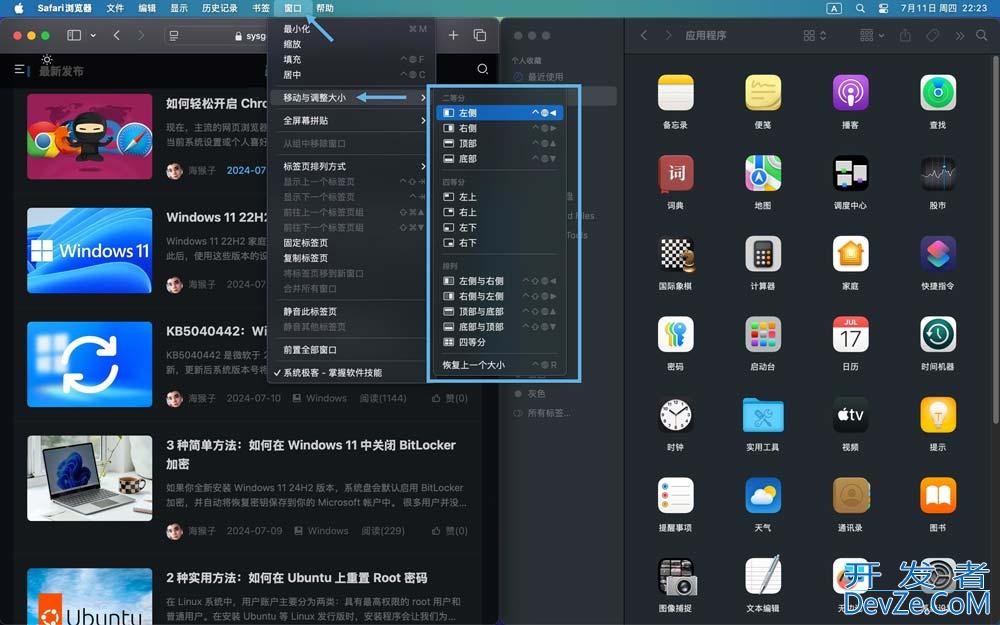1000x625 pixels.
Task: Open Finder grouping options dropdown
Action: (x=872, y=35)
